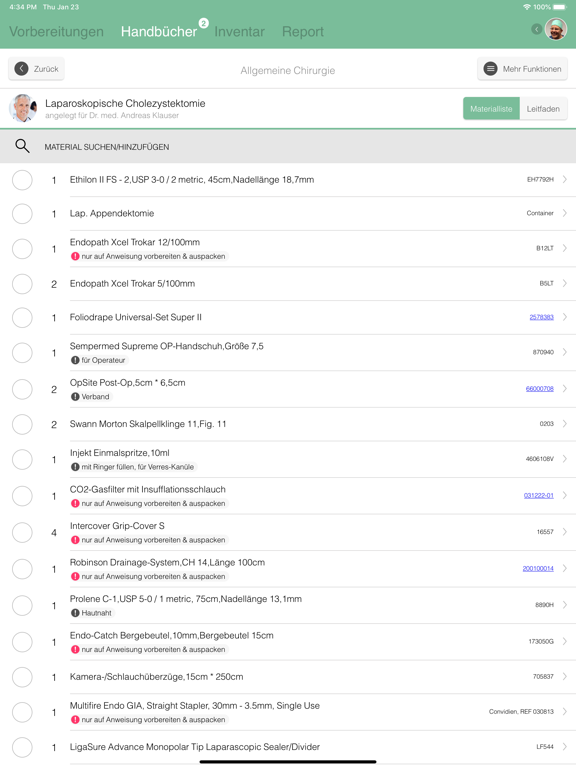The height and width of the screenshot is (768, 576).
Task: Switch to the Inventar tab
Action: [x=240, y=31]
